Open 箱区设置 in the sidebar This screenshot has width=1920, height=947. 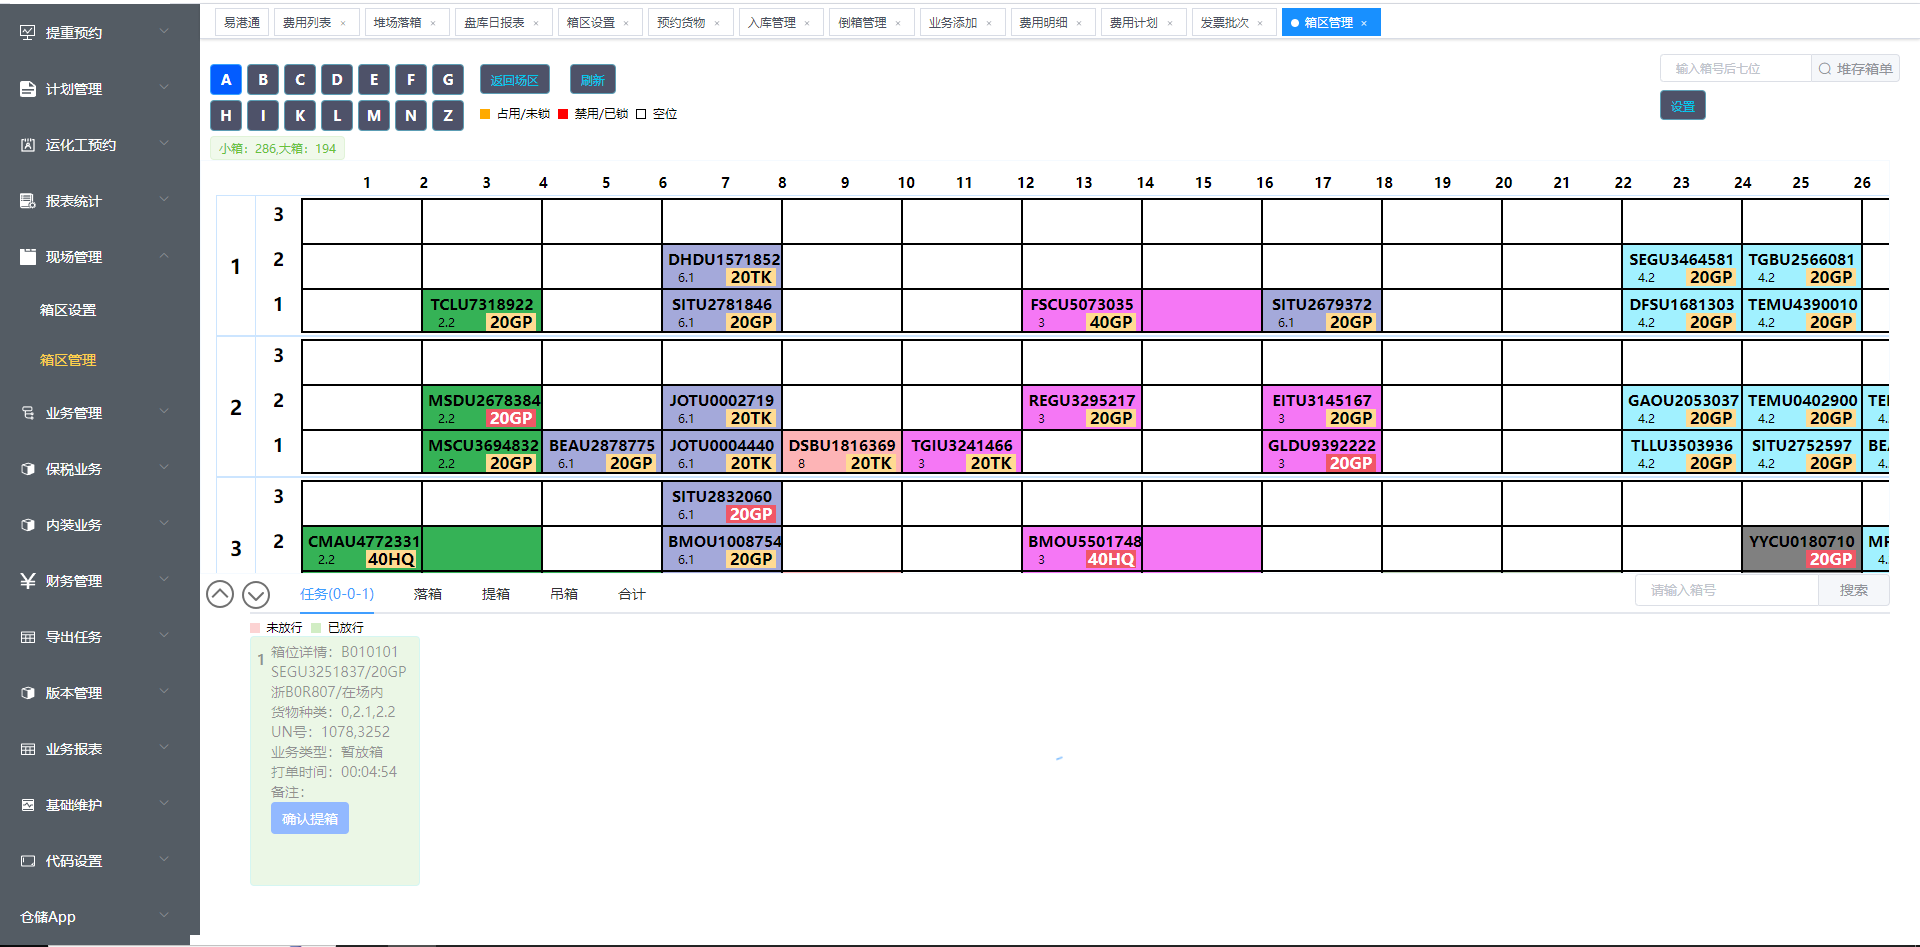[68, 310]
